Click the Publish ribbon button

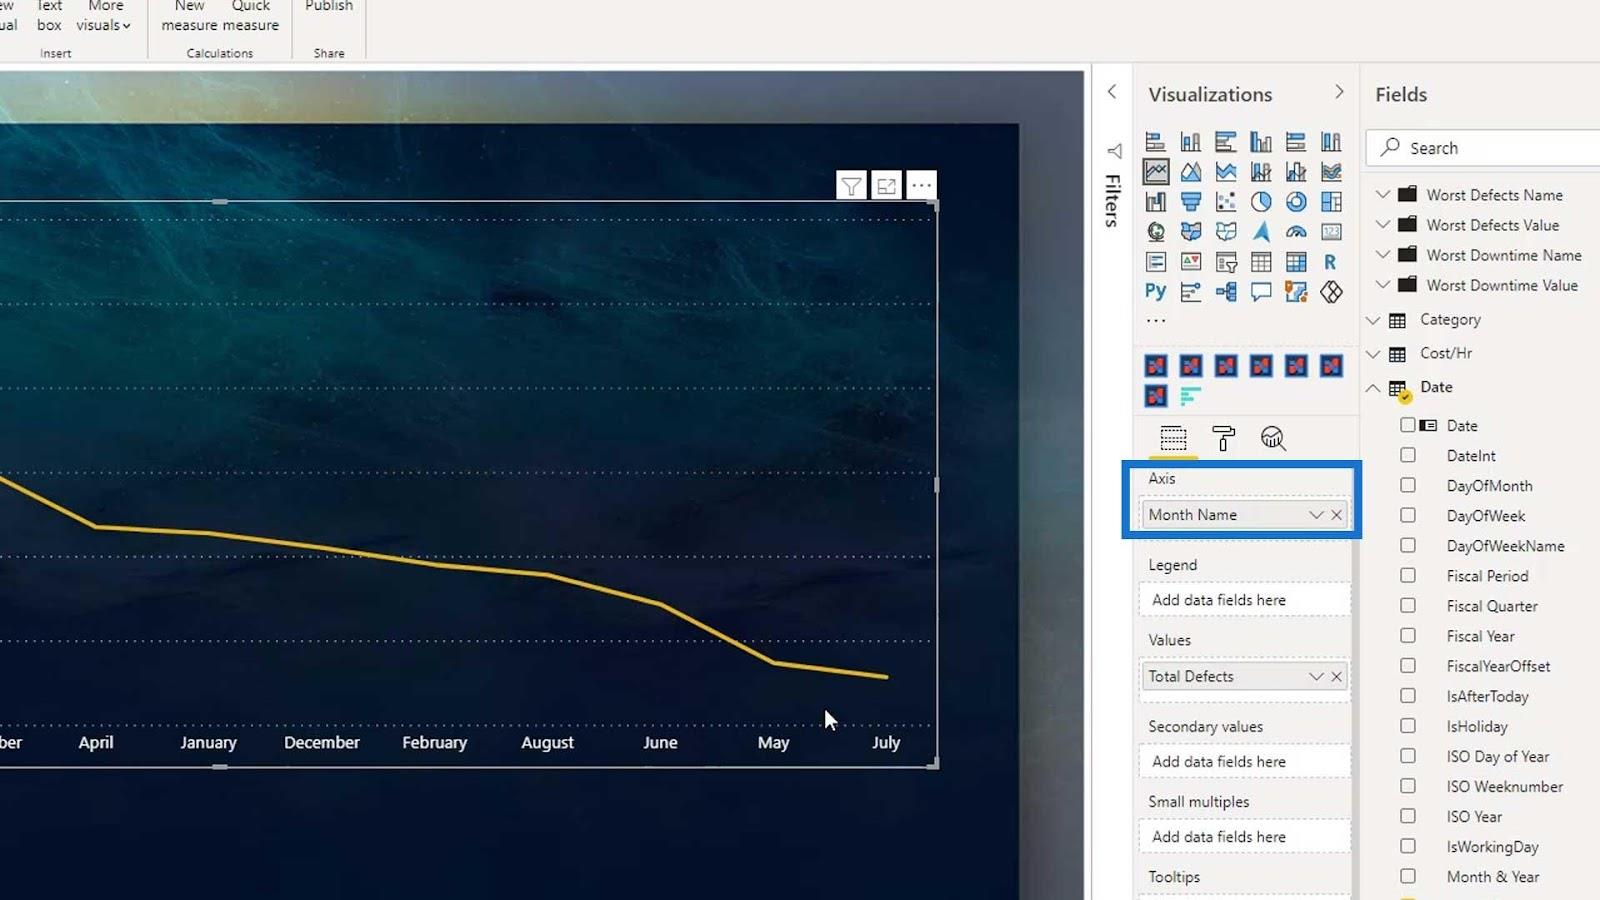tap(329, 6)
